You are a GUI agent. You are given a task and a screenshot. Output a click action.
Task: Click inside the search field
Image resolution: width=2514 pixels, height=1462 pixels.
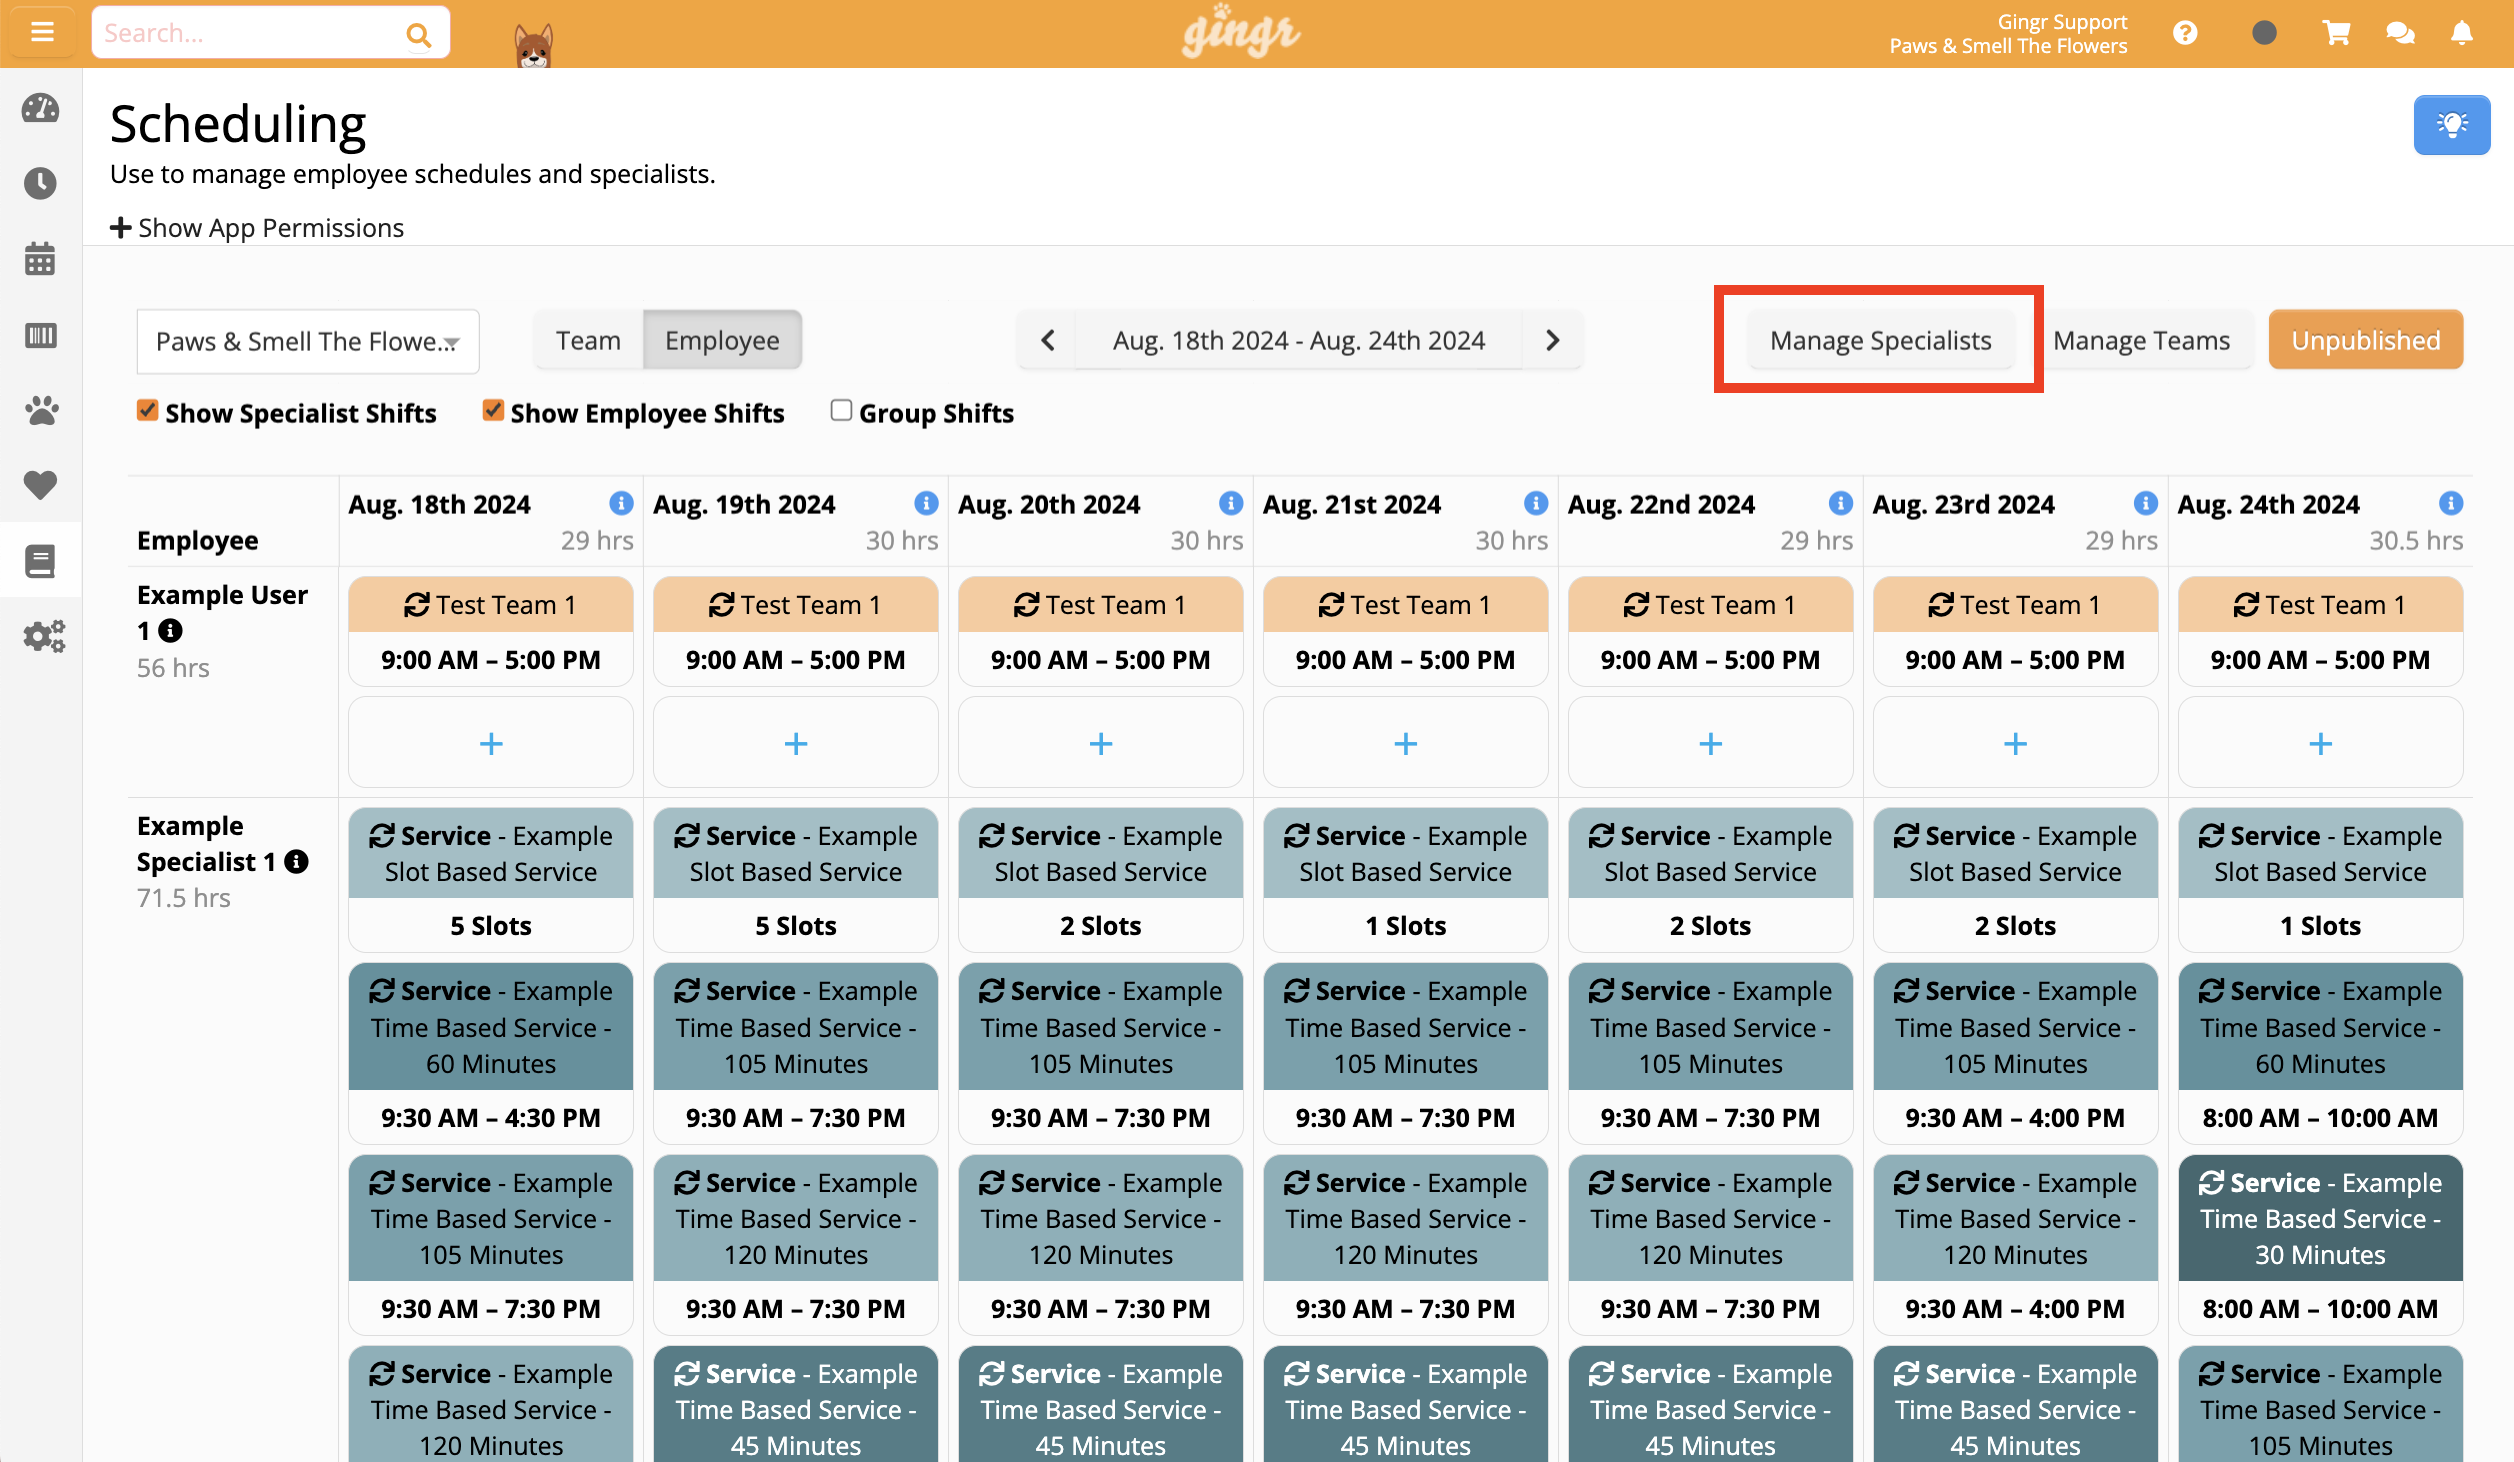(x=250, y=31)
